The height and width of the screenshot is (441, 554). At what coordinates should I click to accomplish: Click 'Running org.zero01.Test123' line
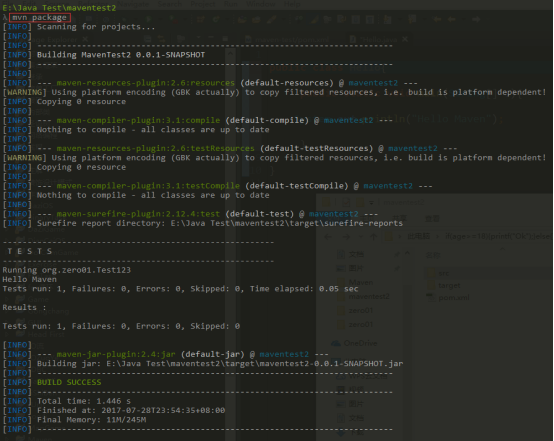66,270
